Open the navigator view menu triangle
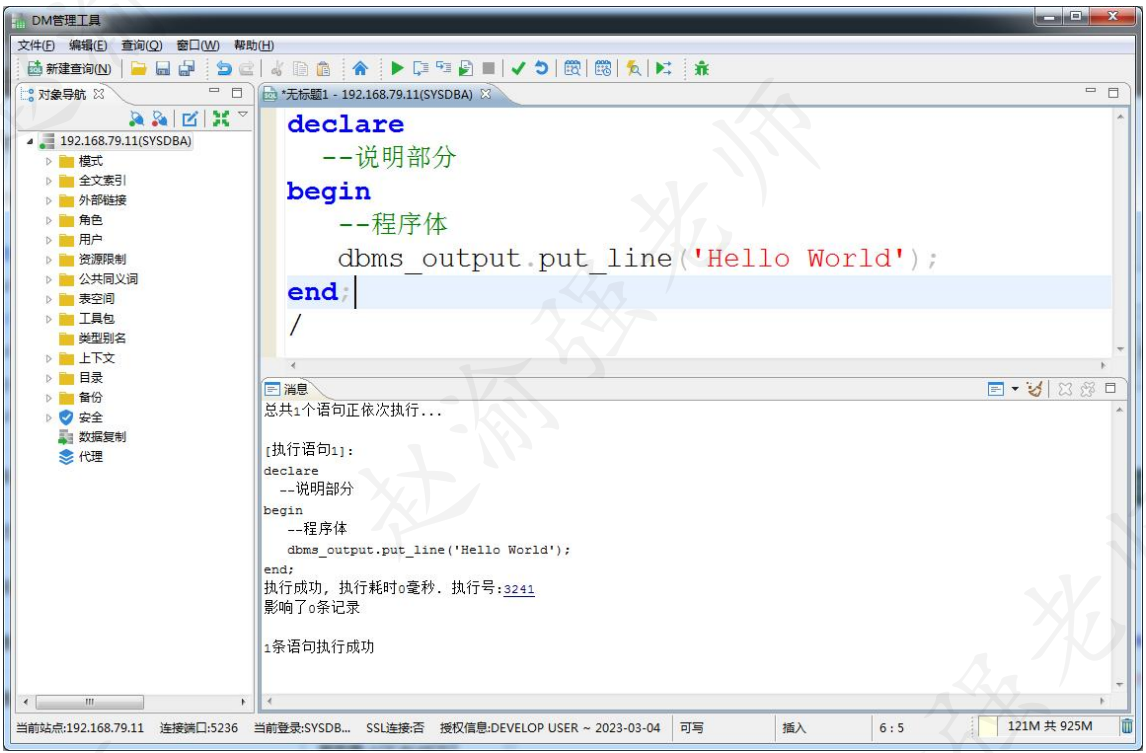Viewport: 1146px width, 753px height. click(243, 115)
